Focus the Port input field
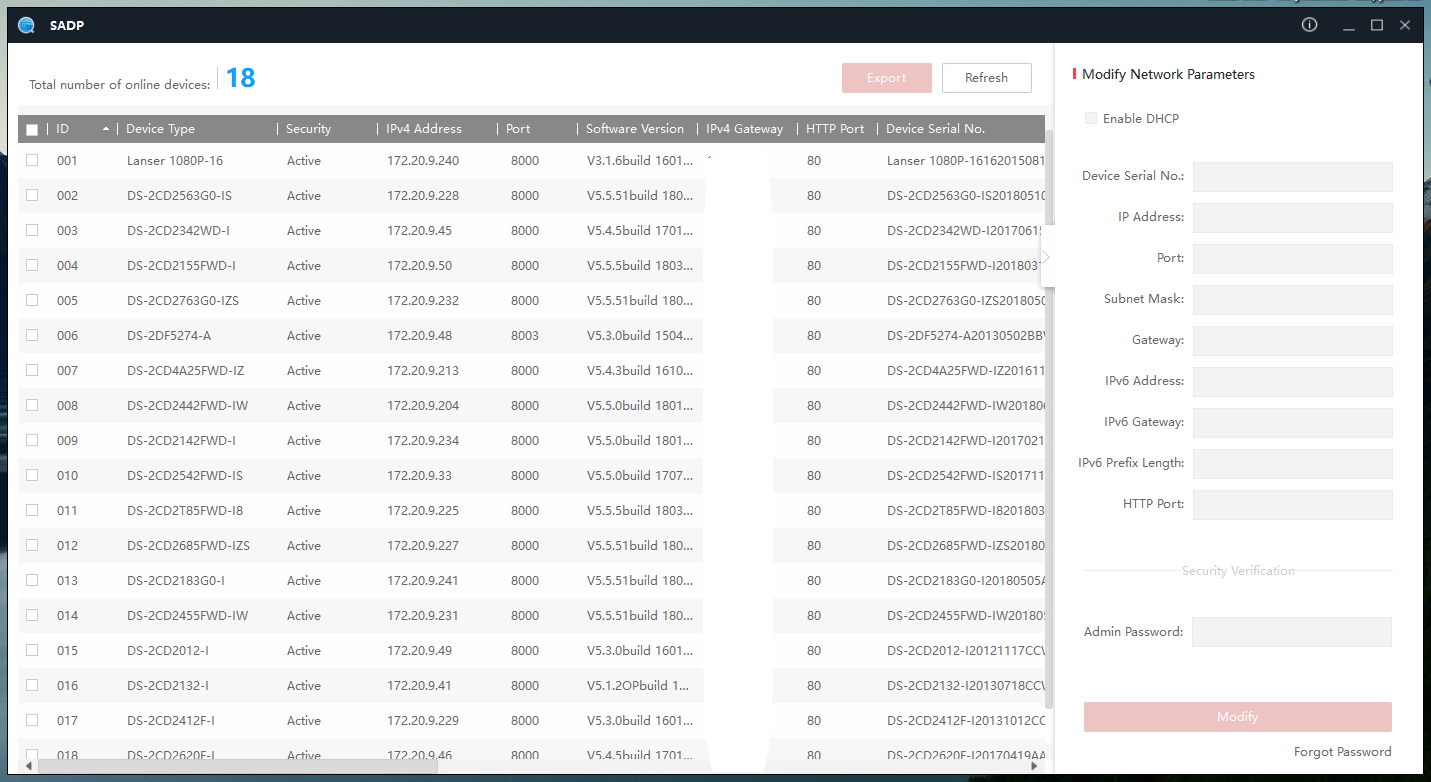This screenshot has height=782, width=1431. click(x=1293, y=259)
